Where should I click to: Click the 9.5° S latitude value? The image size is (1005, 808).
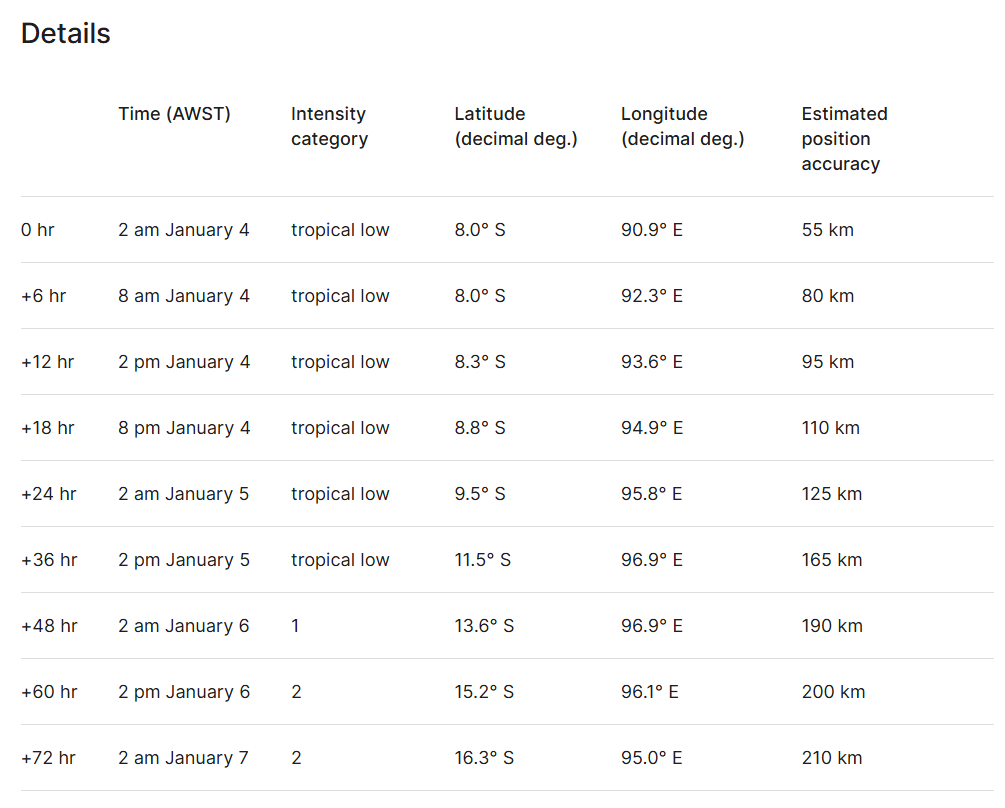point(480,494)
